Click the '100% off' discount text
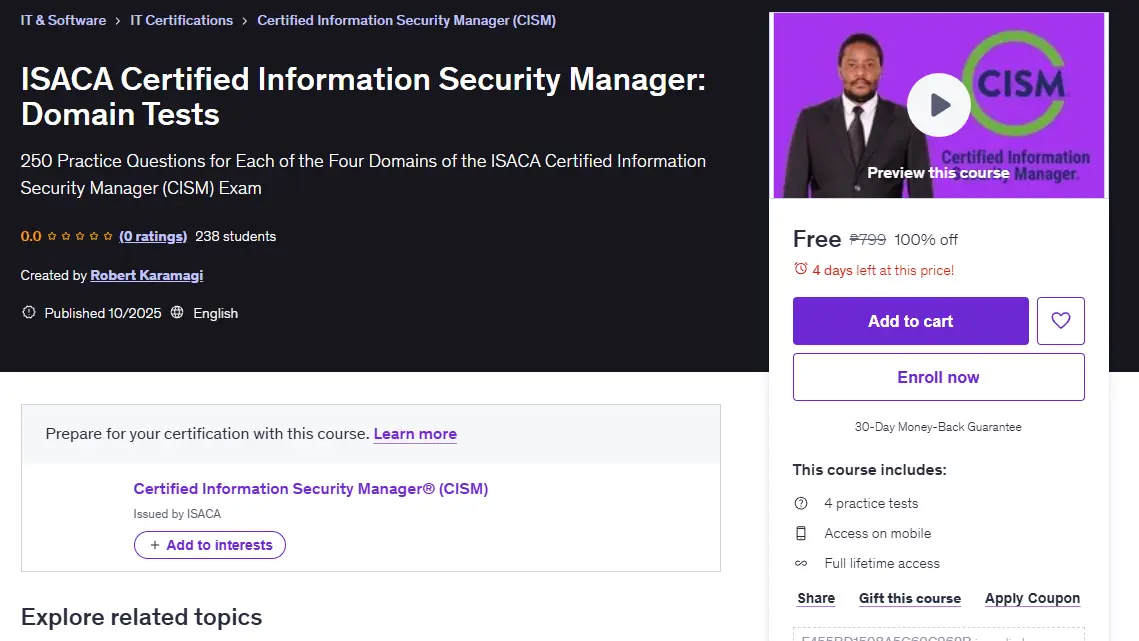This screenshot has width=1139, height=641. point(925,240)
